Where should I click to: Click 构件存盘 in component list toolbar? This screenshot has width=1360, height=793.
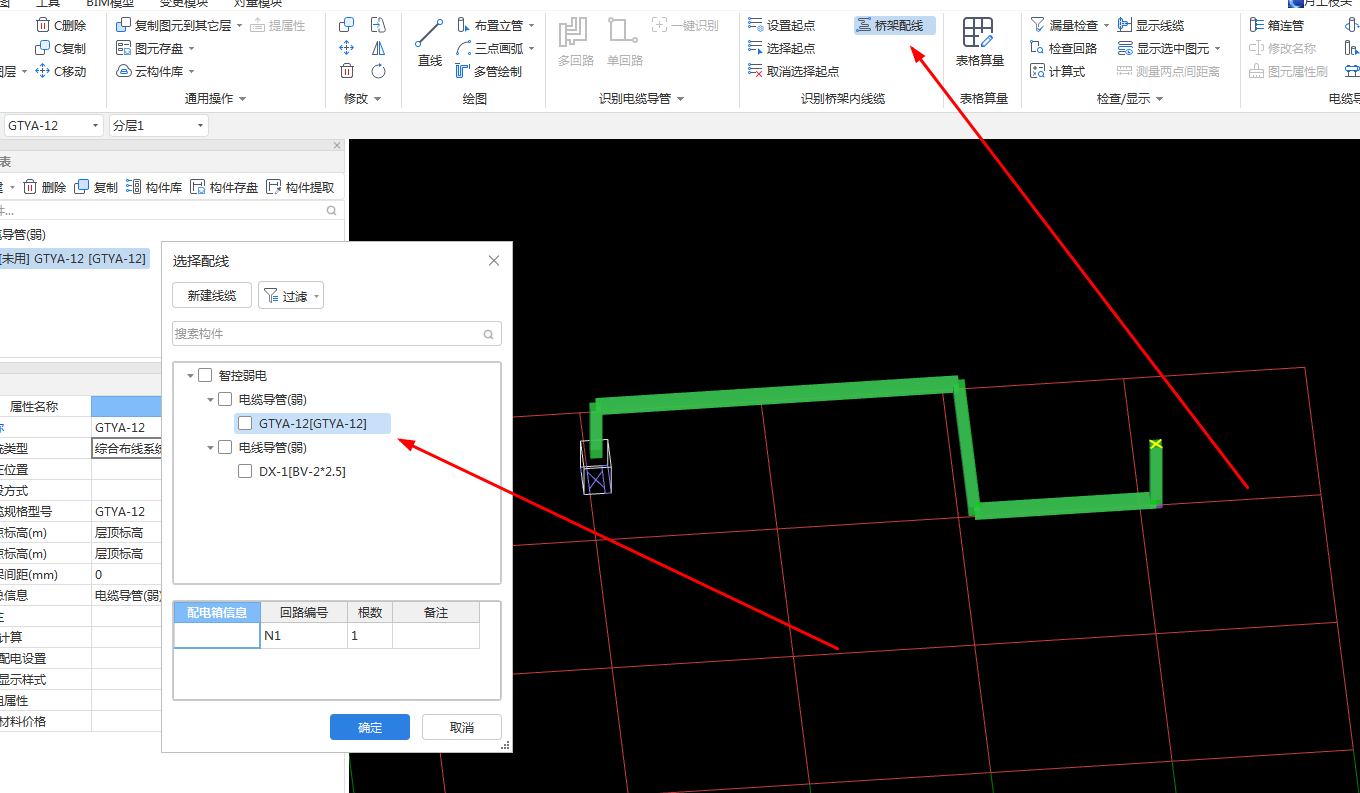224,187
